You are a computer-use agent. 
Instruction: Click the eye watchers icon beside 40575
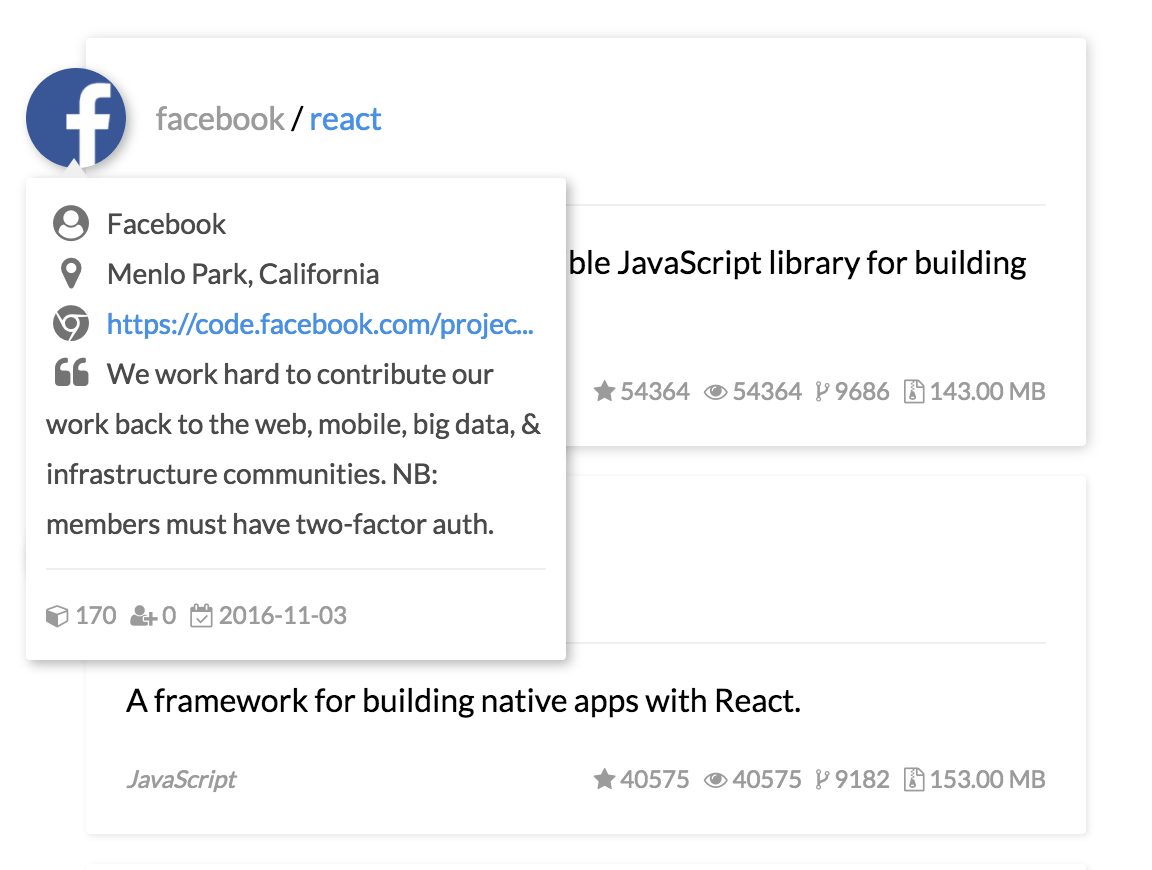point(716,780)
